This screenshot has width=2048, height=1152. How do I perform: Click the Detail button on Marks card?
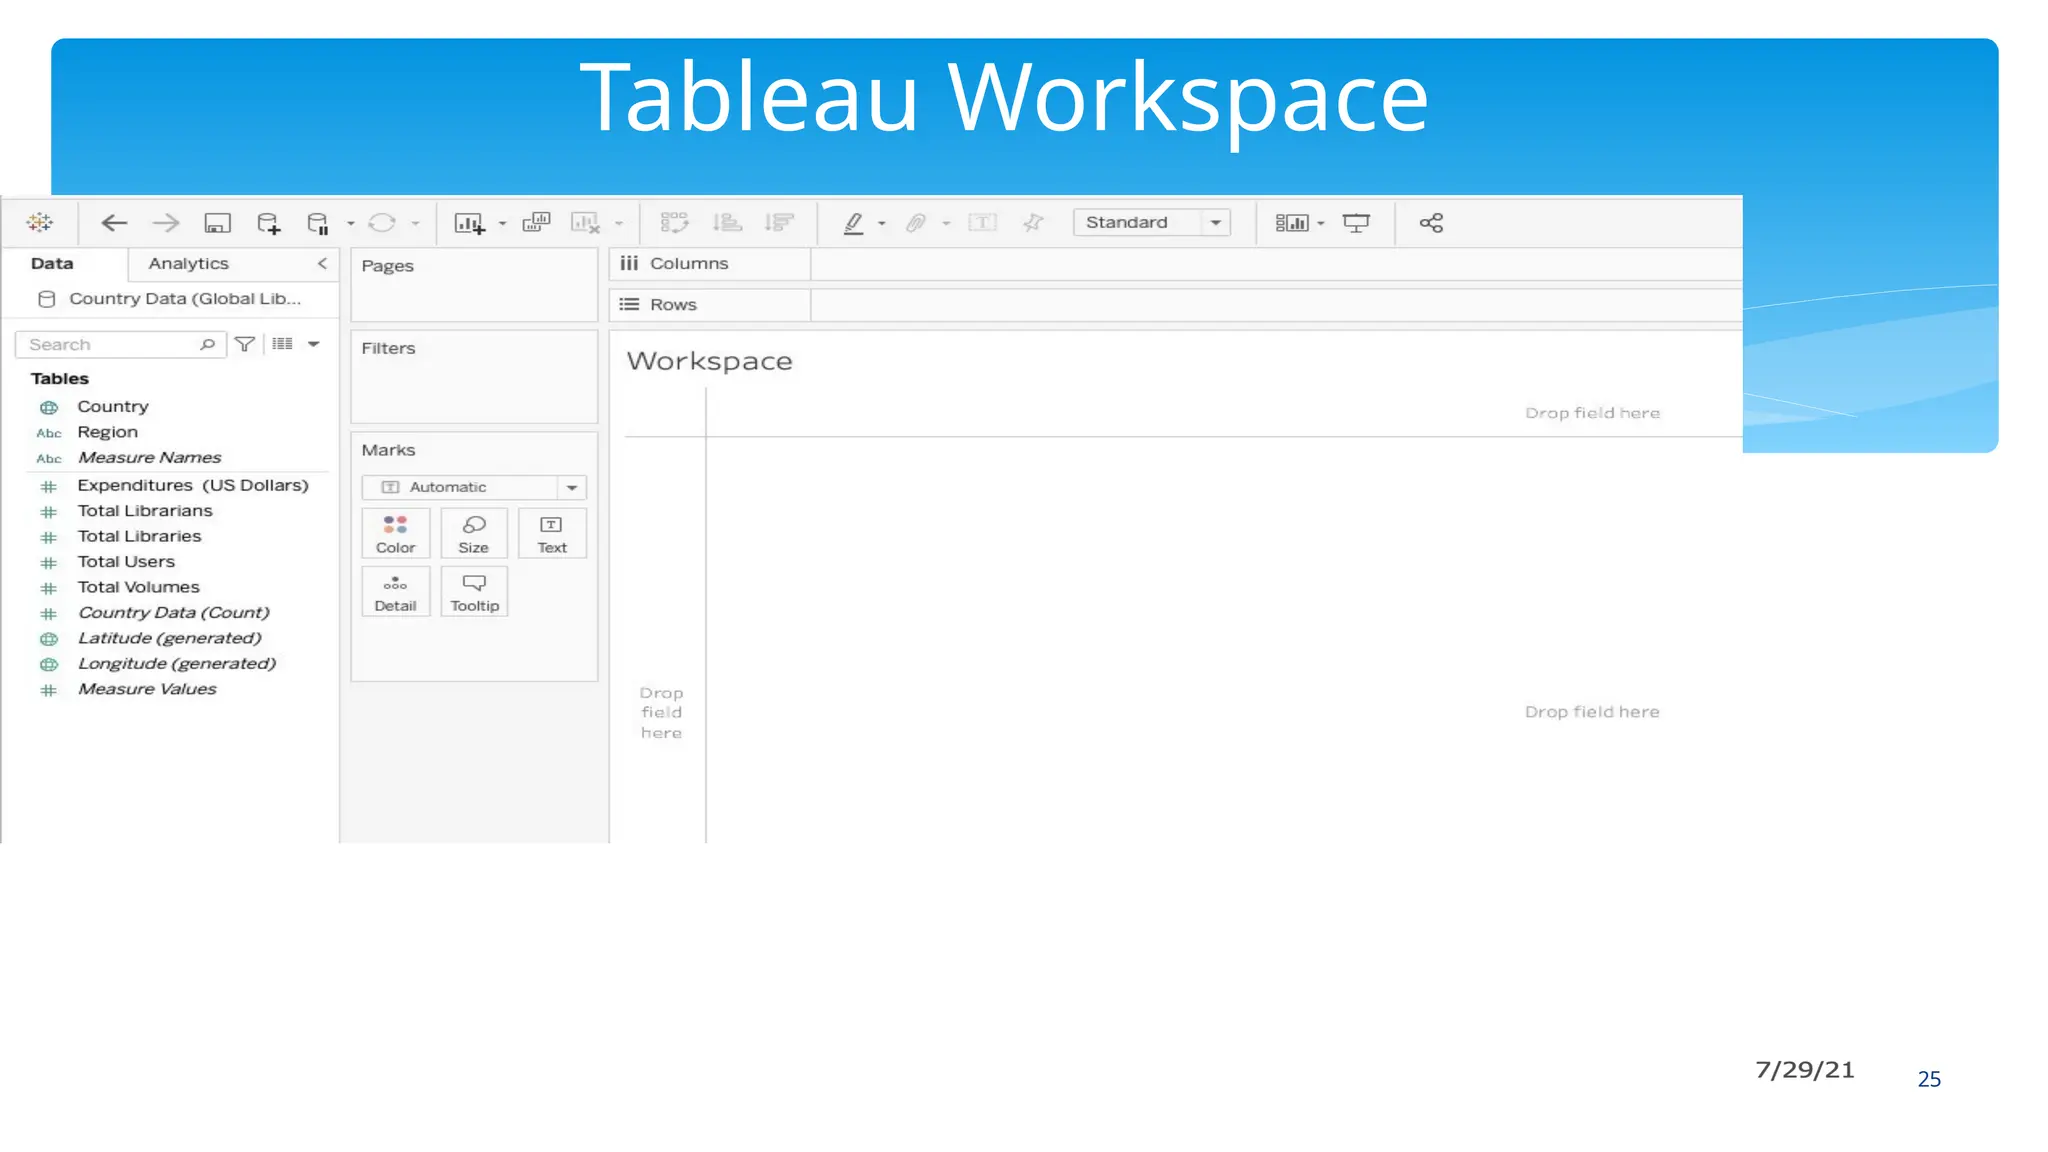(x=395, y=592)
